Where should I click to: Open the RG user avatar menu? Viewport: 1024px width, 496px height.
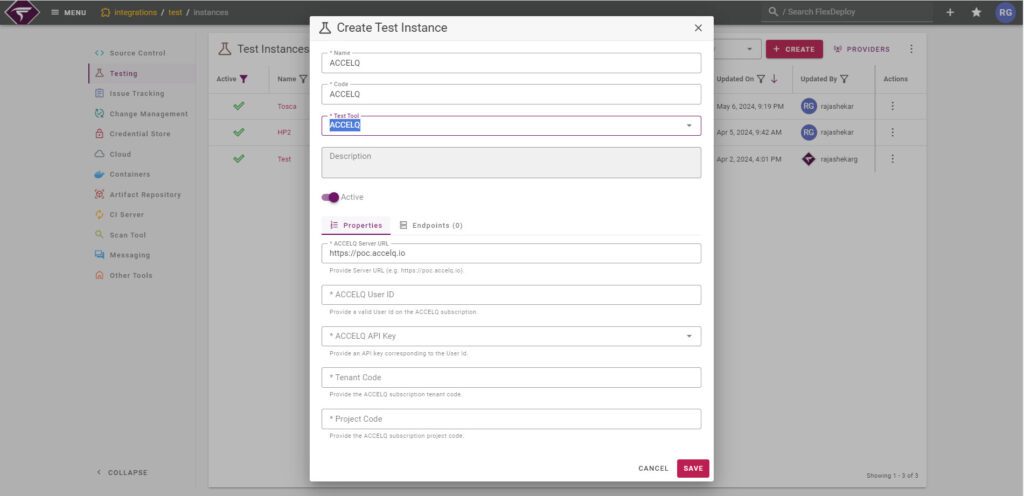click(x=1006, y=12)
